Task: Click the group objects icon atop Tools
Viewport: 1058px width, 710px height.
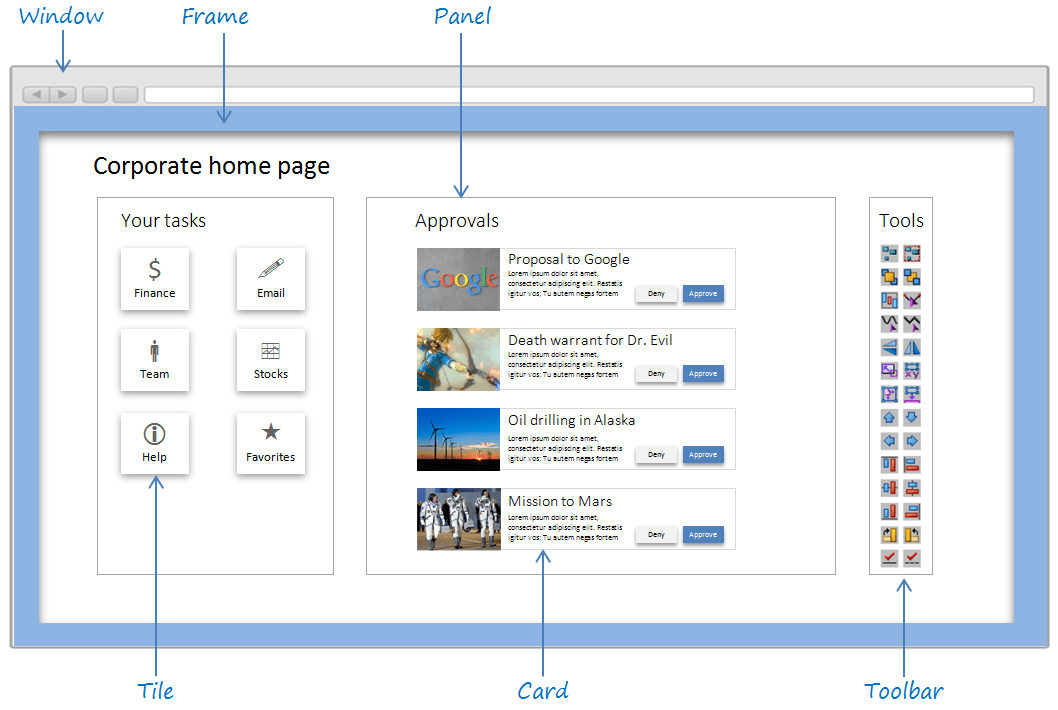Action: pyautogui.click(x=889, y=253)
